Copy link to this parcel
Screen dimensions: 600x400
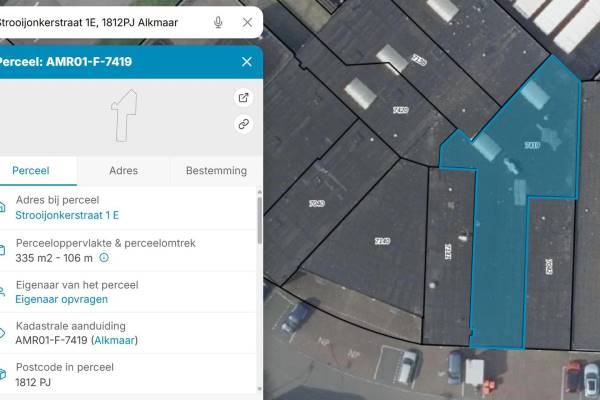click(243, 124)
